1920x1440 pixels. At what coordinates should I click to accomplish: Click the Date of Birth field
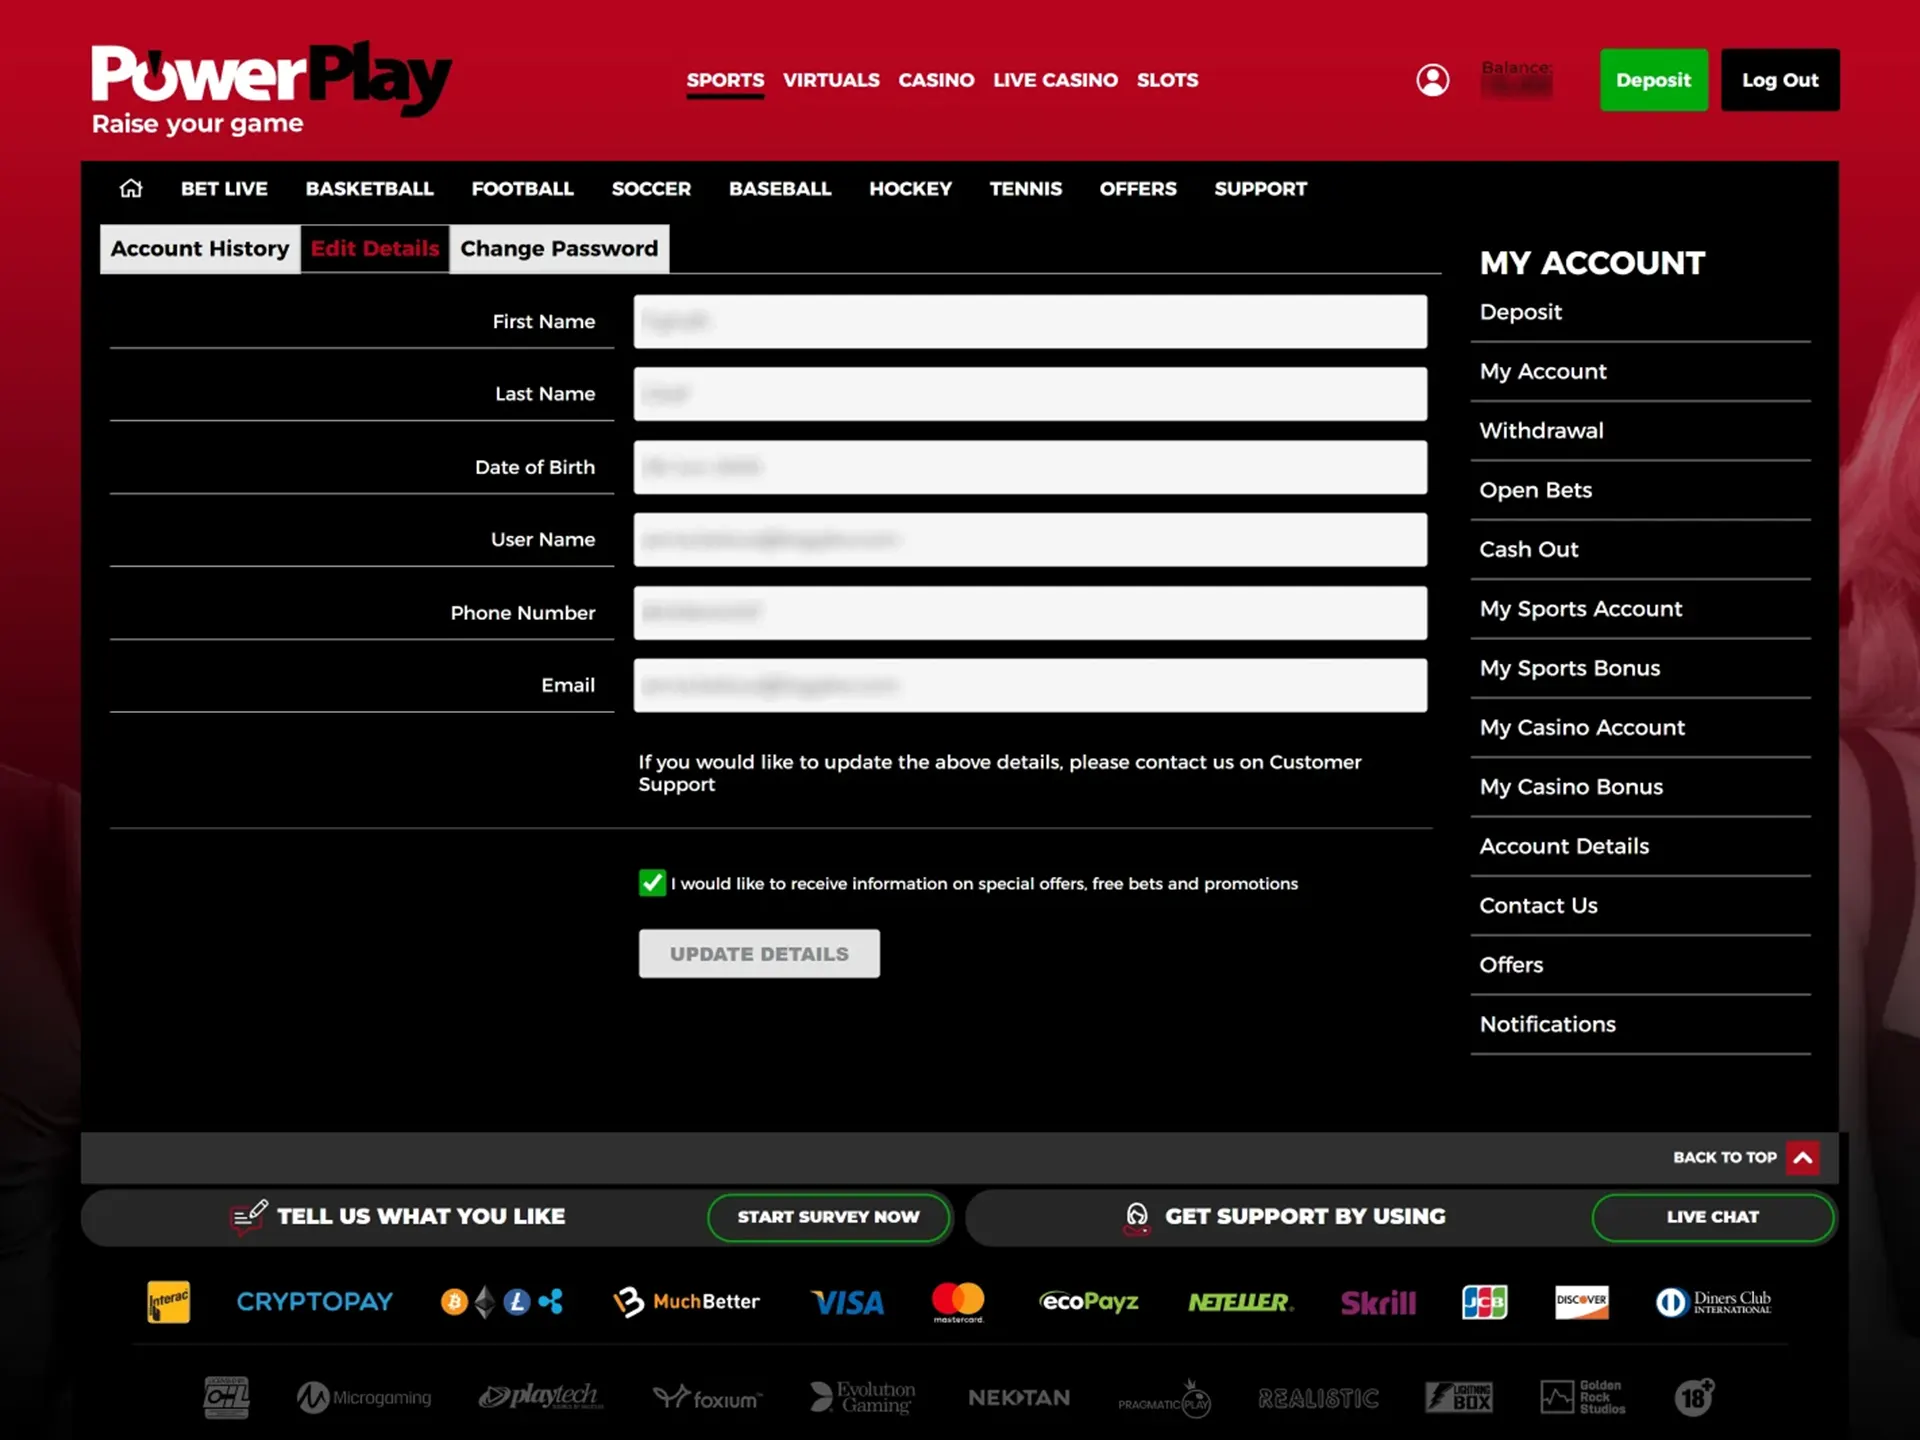click(1030, 467)
